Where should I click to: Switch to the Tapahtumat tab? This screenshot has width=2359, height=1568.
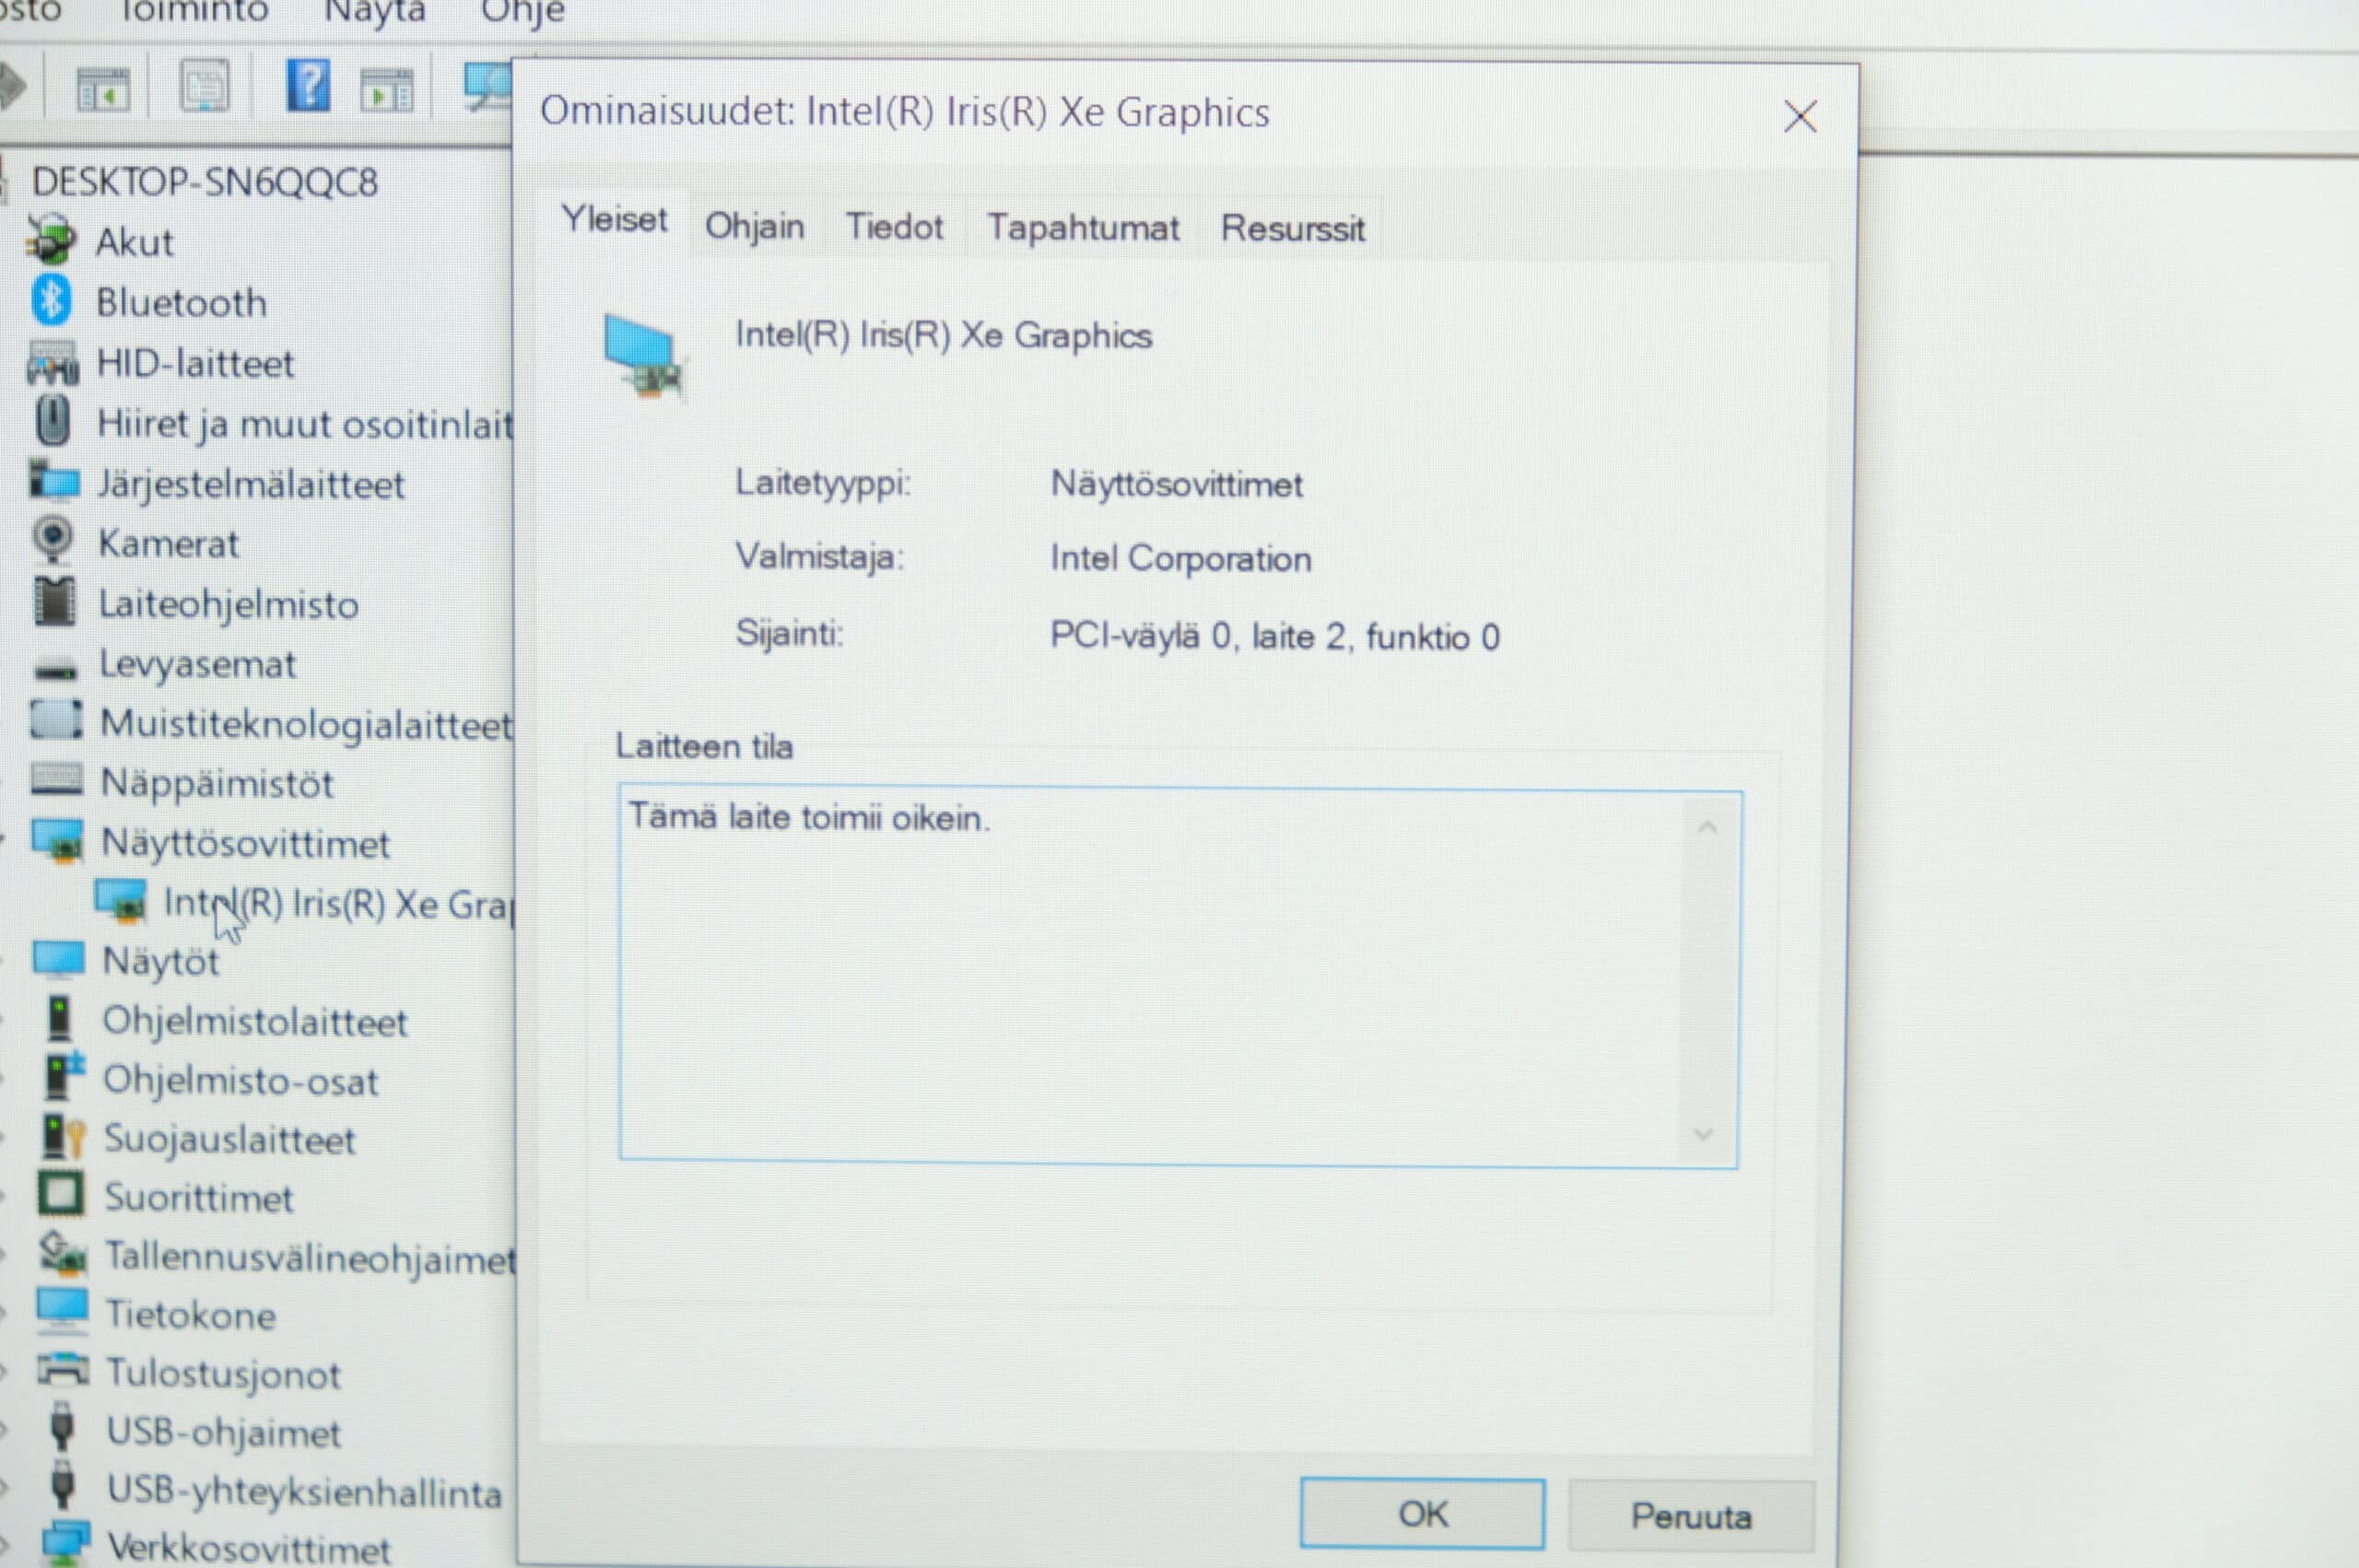pos(1083,229)
